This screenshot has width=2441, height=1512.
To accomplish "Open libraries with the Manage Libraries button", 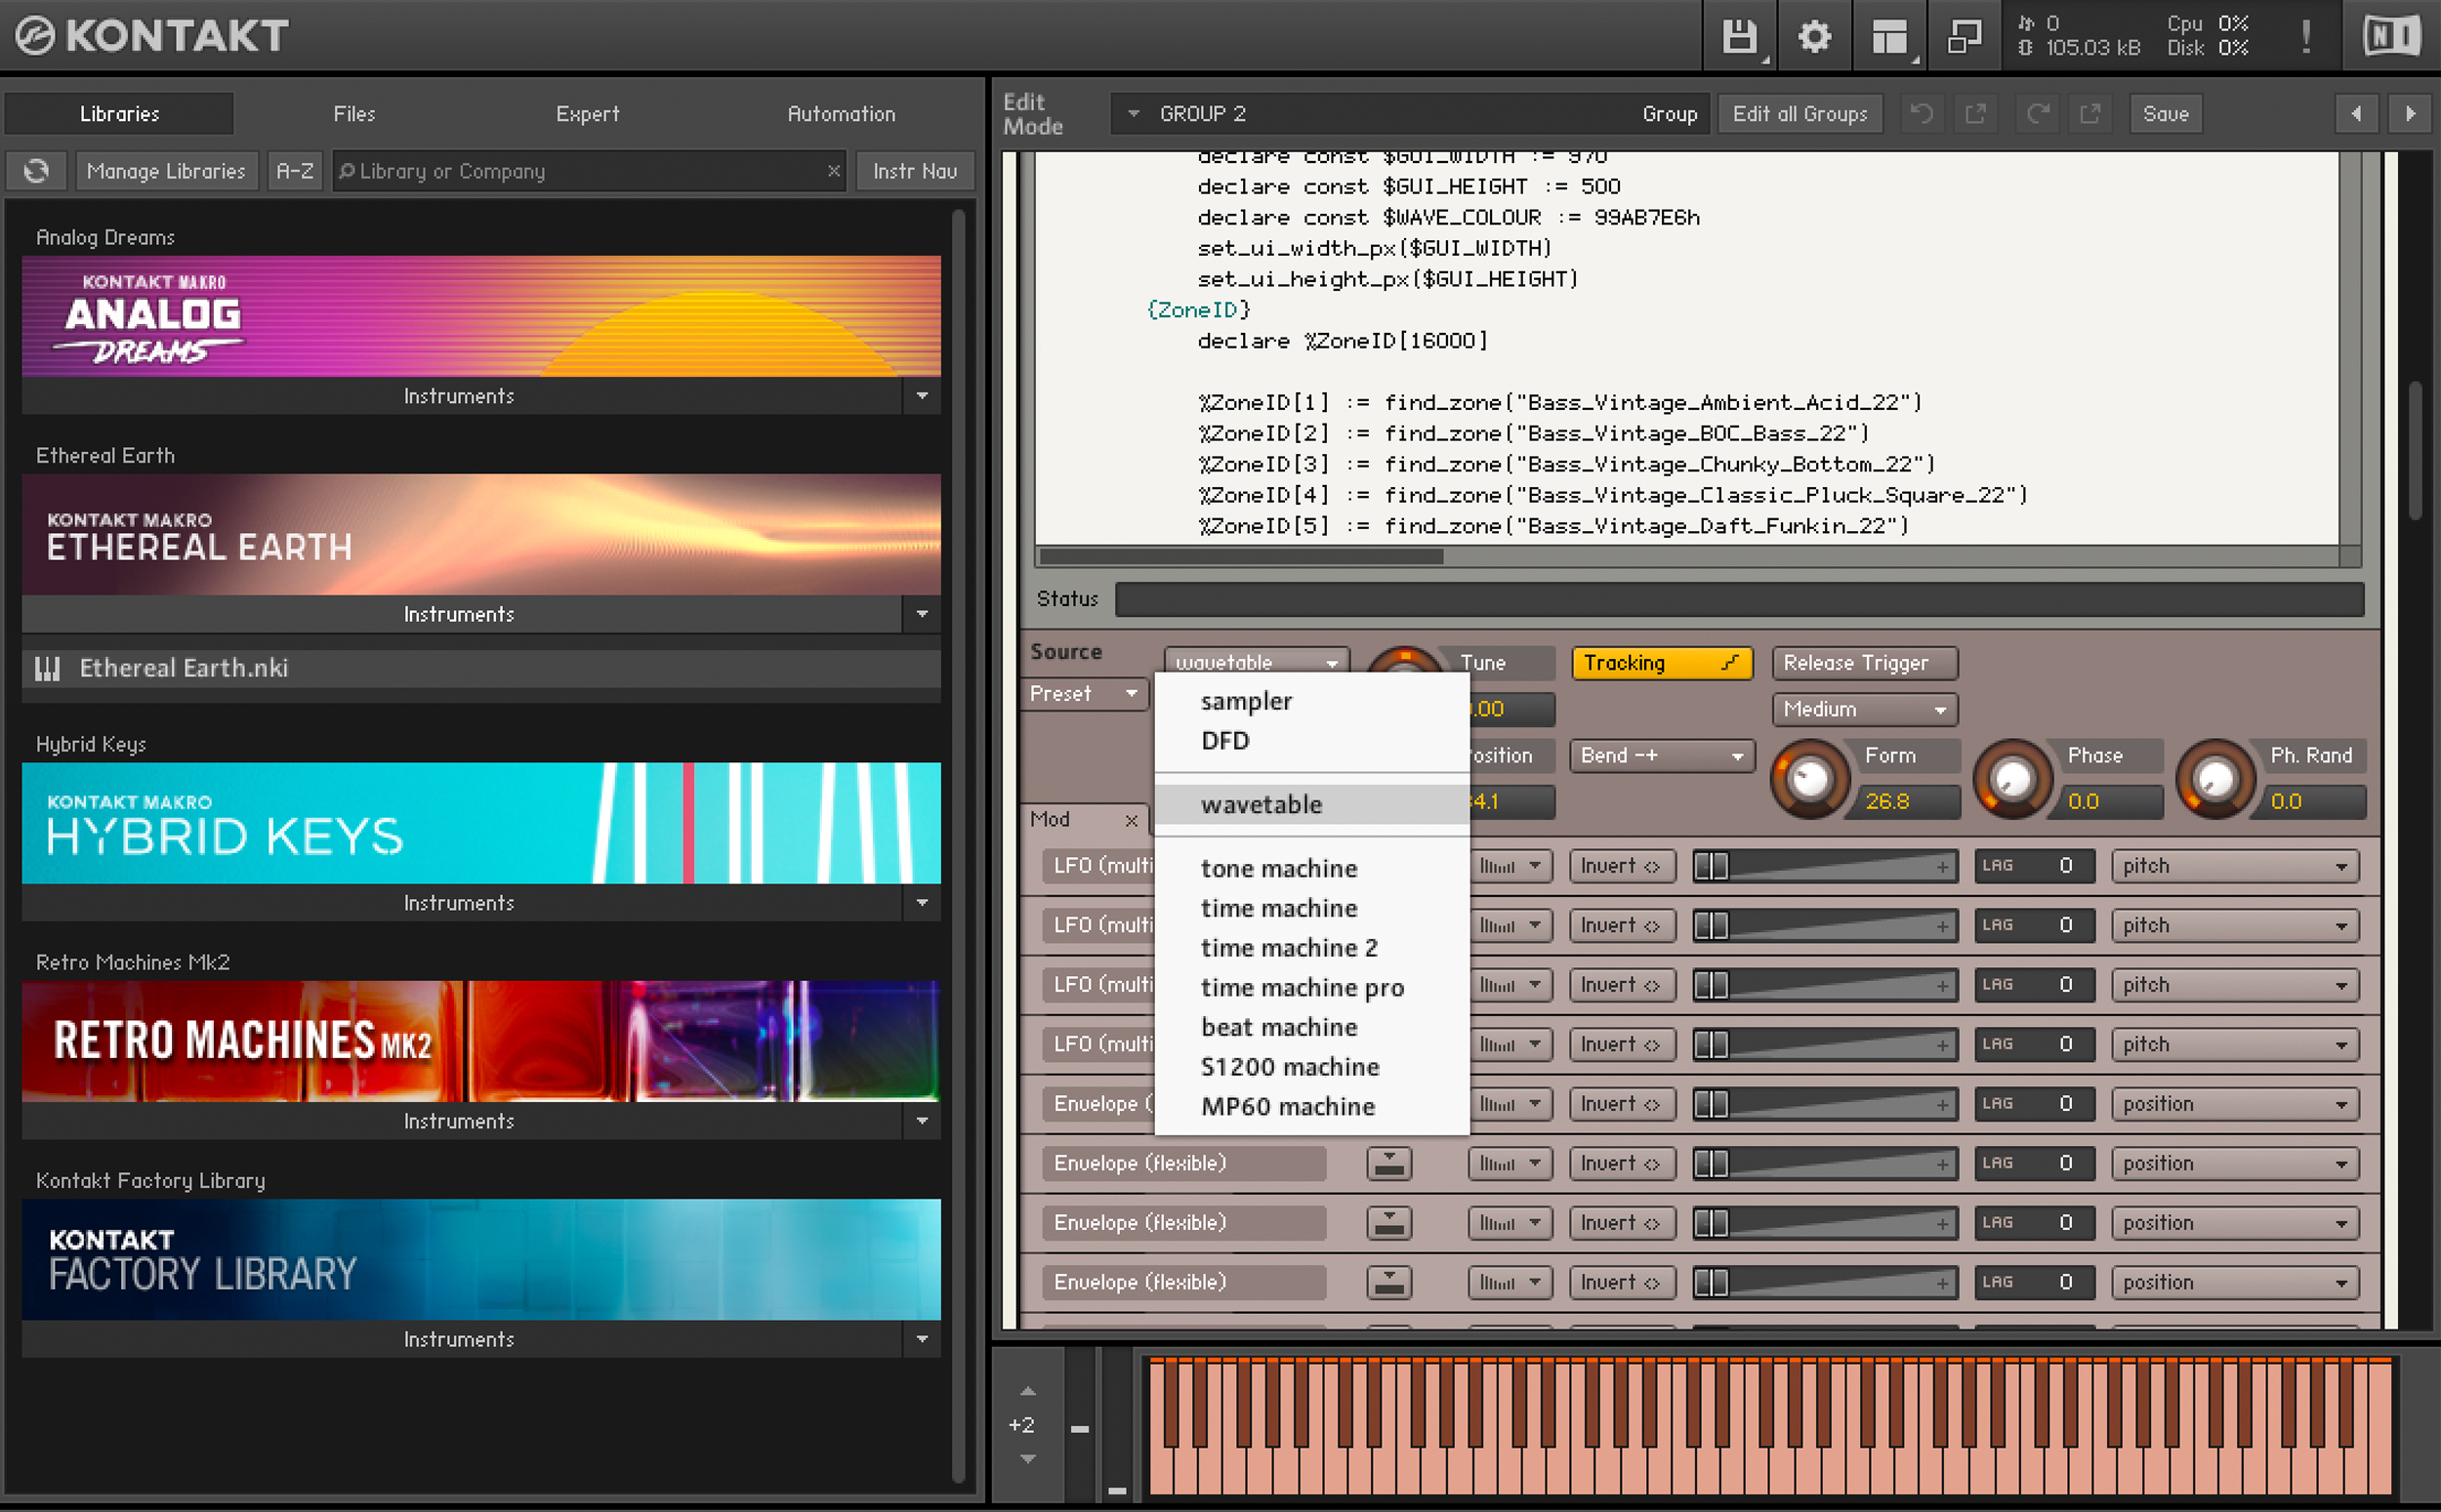I will 166,170.
